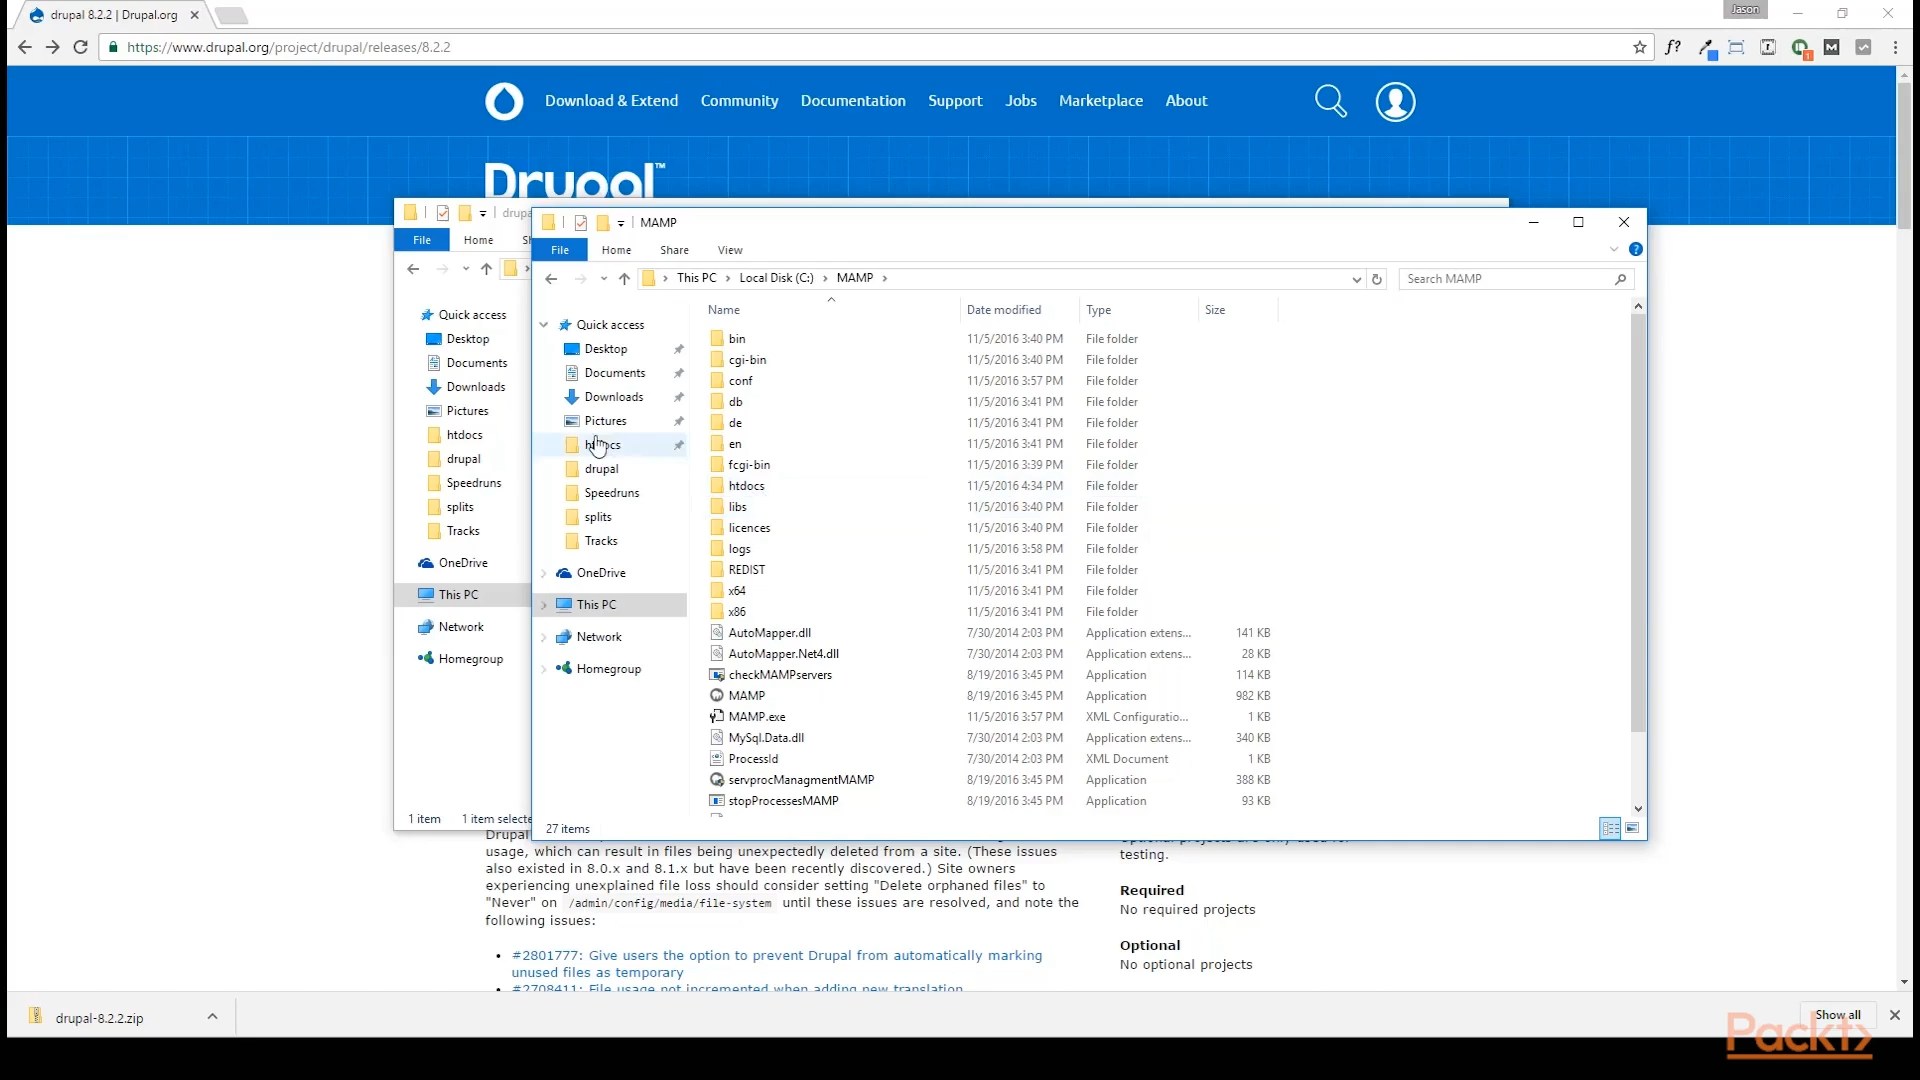This screenshot has height=1080, width=1920.
Task: Open the View ribbon tab
Action: tap(730, 250)
